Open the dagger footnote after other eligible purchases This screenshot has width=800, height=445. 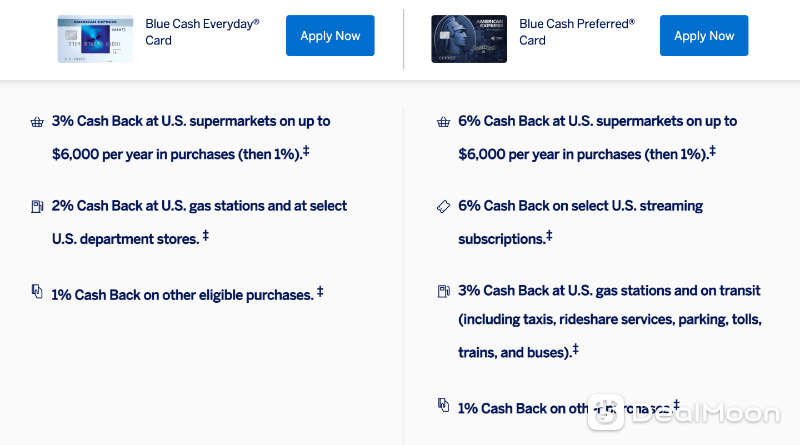click(x=320, y=291)
